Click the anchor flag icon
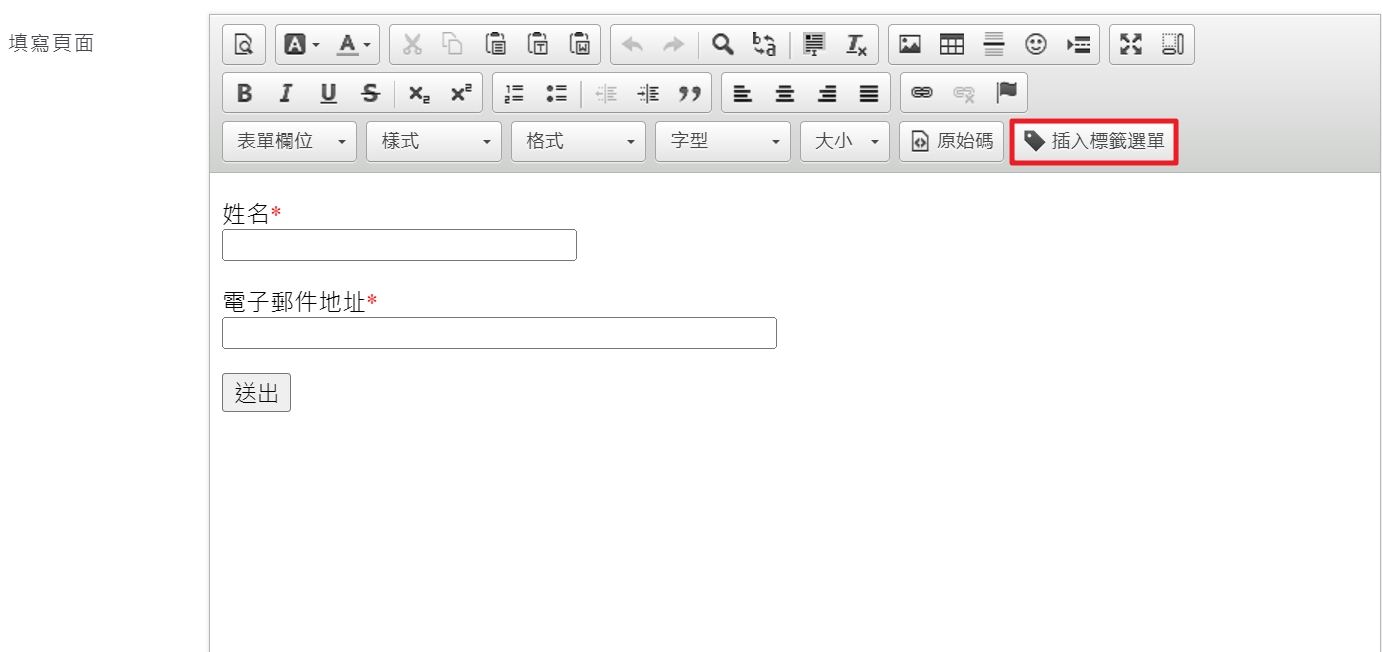The width and height of the screenshot is (1382, 652). [1006, 93]
